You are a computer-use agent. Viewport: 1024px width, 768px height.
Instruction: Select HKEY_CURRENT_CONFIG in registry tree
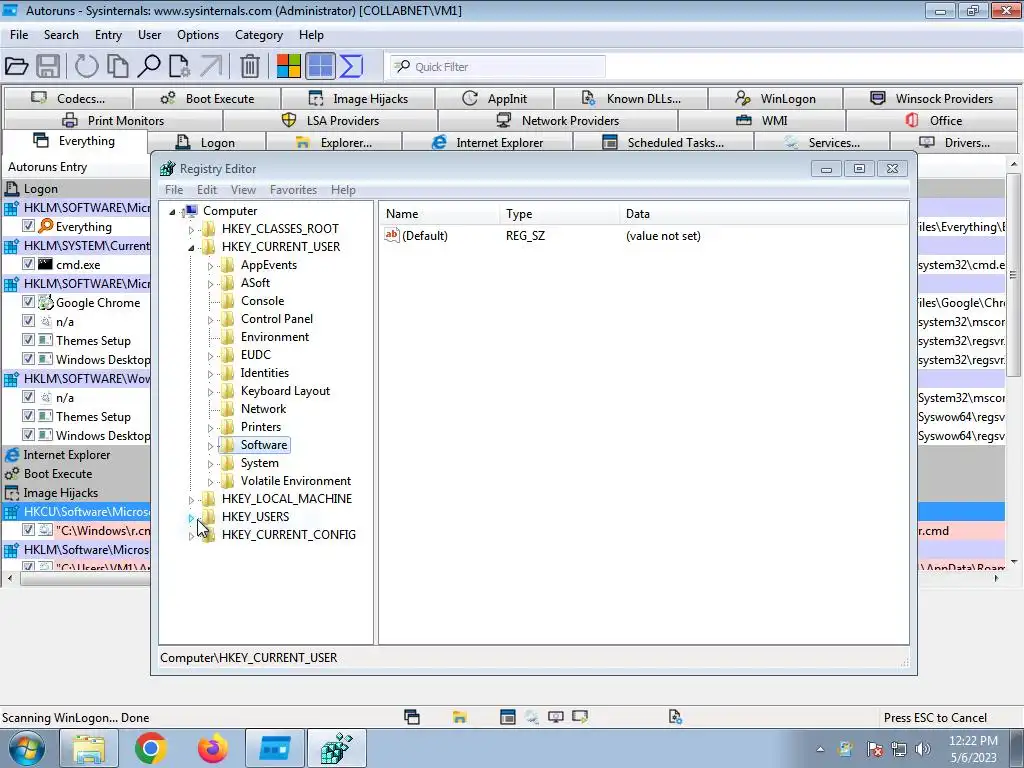[289, 534]
